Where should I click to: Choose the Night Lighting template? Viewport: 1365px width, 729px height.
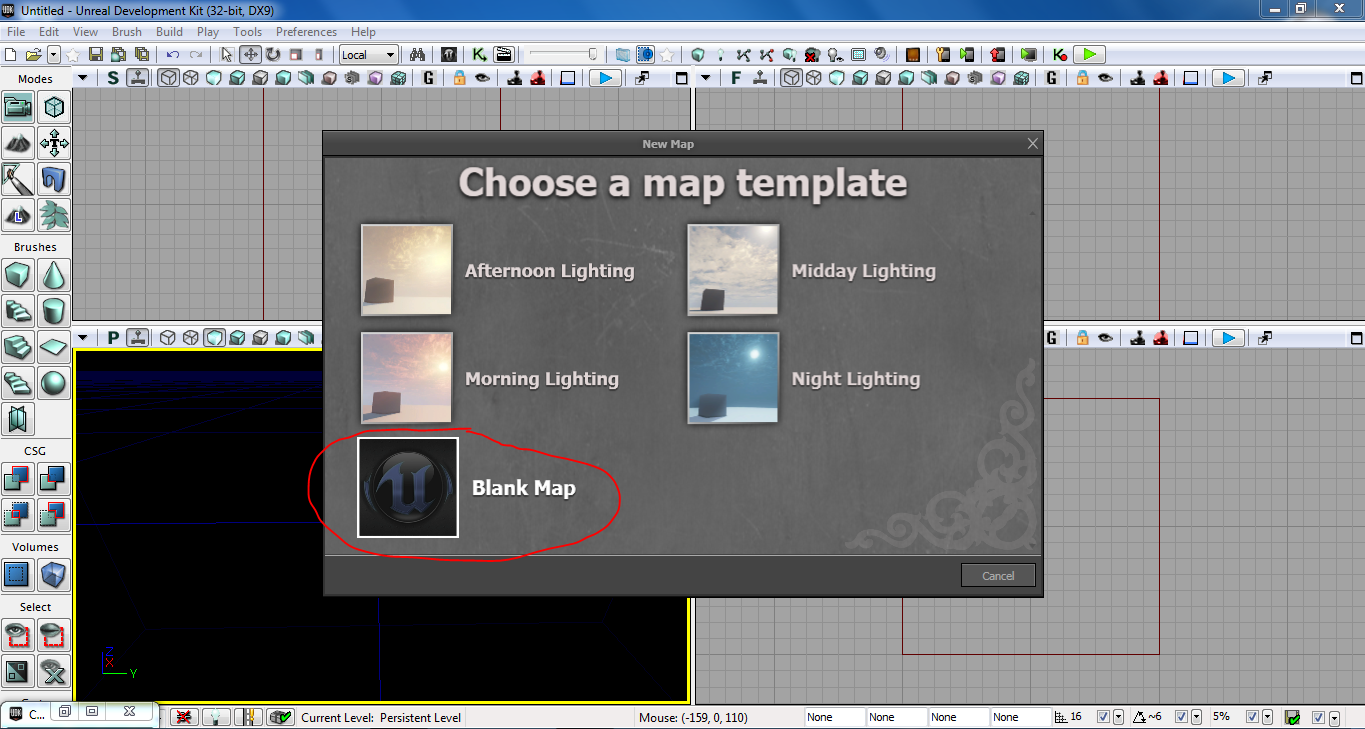pos(804,378)
